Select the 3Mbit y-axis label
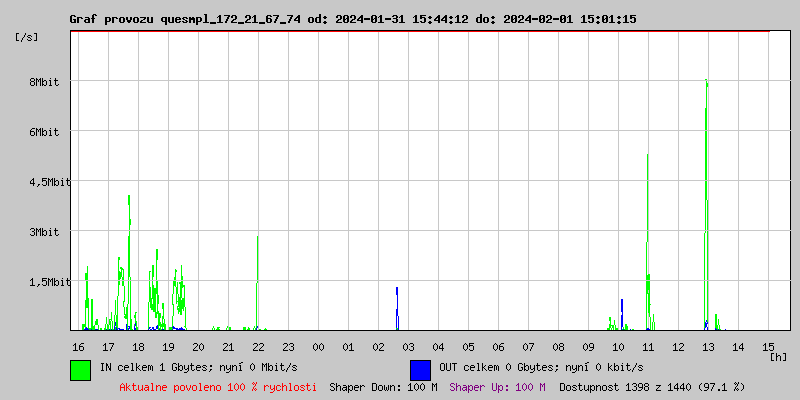The width and height of the screenshot is (800, 400). (43, 232)
